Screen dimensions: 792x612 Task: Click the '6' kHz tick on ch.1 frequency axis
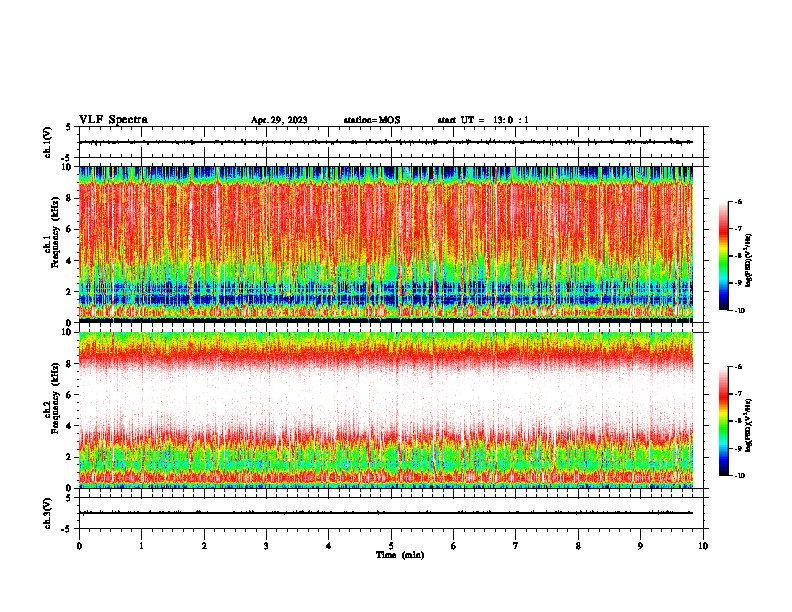point(71,229)
